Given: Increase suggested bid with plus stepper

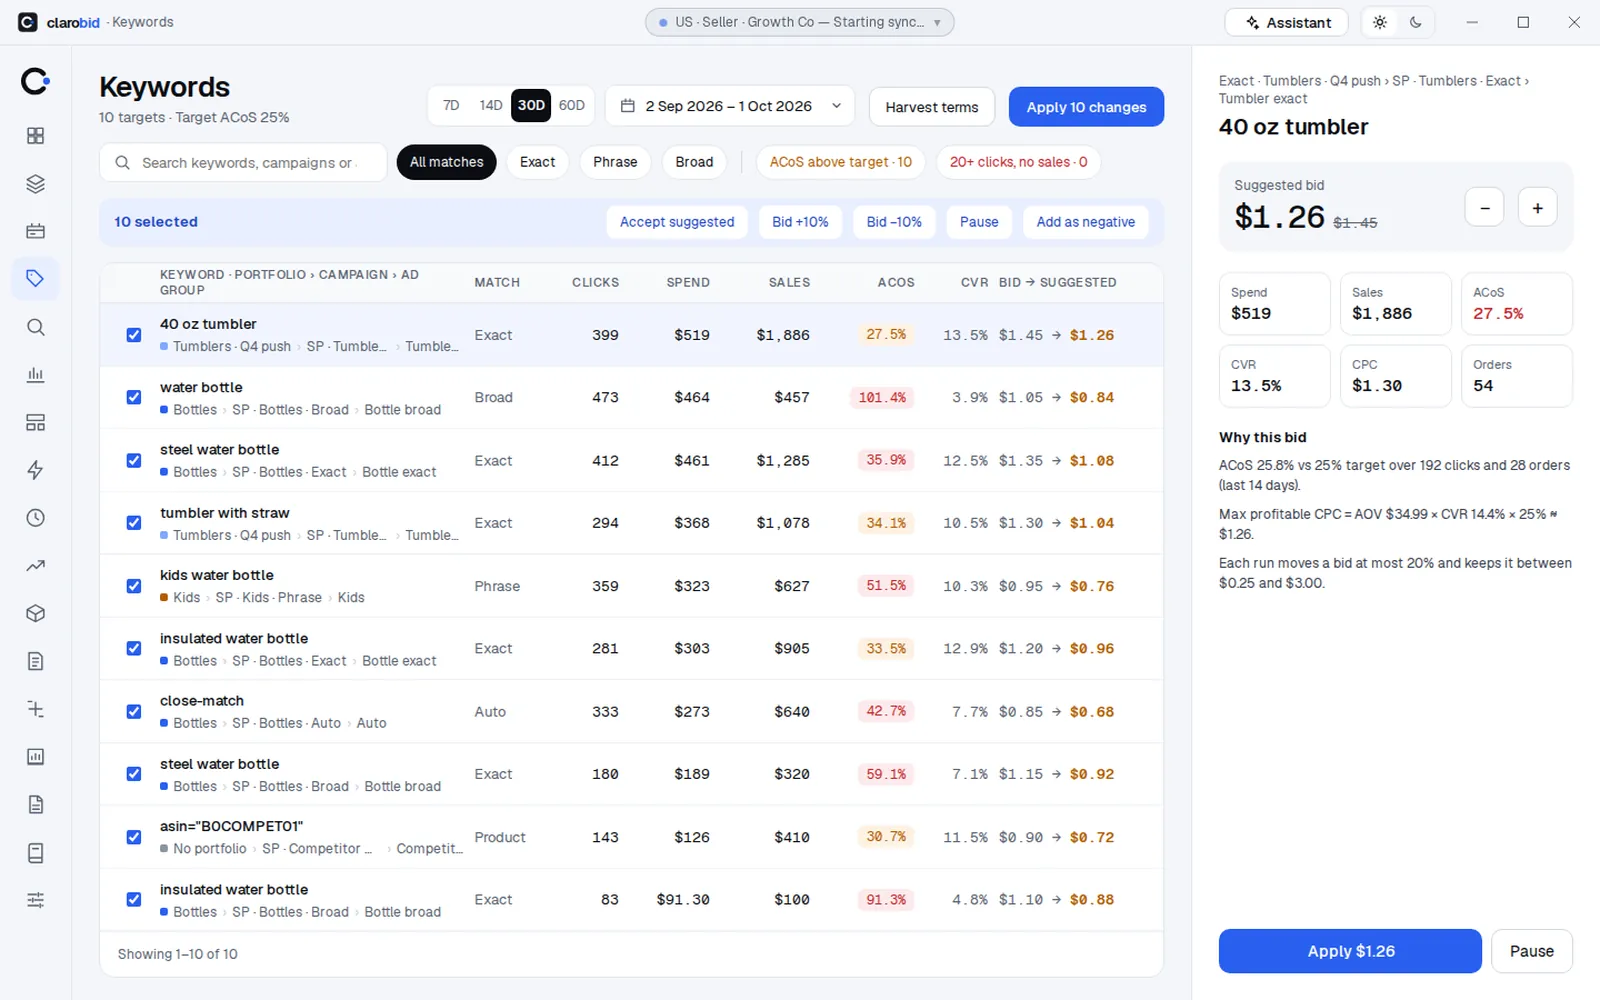Looking at the screenshot, I should click(x=1538, y=207).
